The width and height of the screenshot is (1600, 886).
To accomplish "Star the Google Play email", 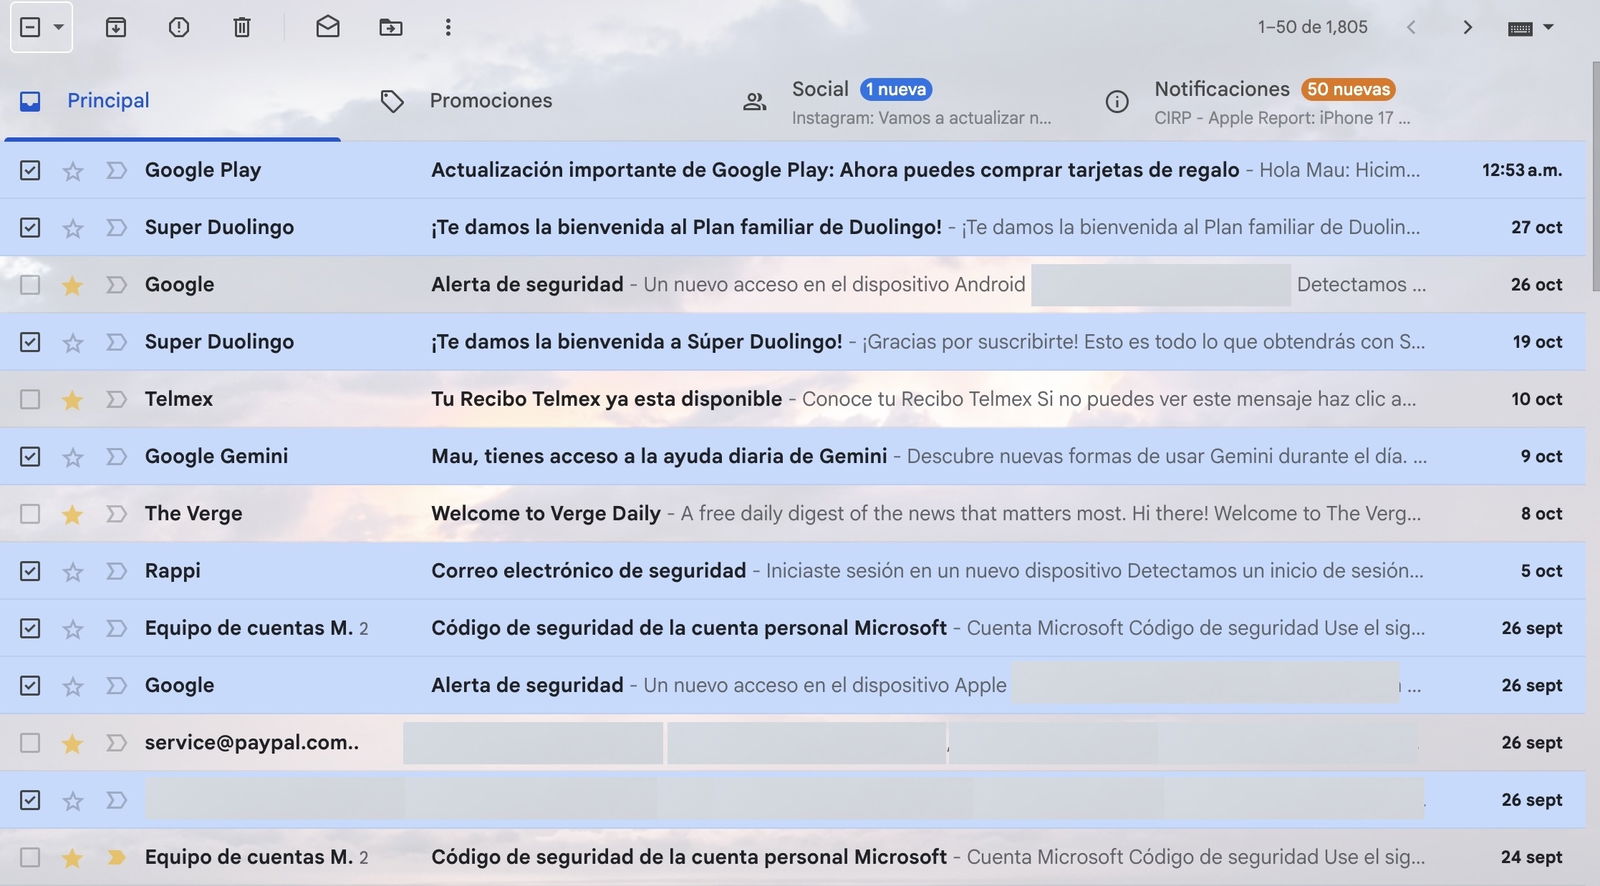I will click(72, 171).
